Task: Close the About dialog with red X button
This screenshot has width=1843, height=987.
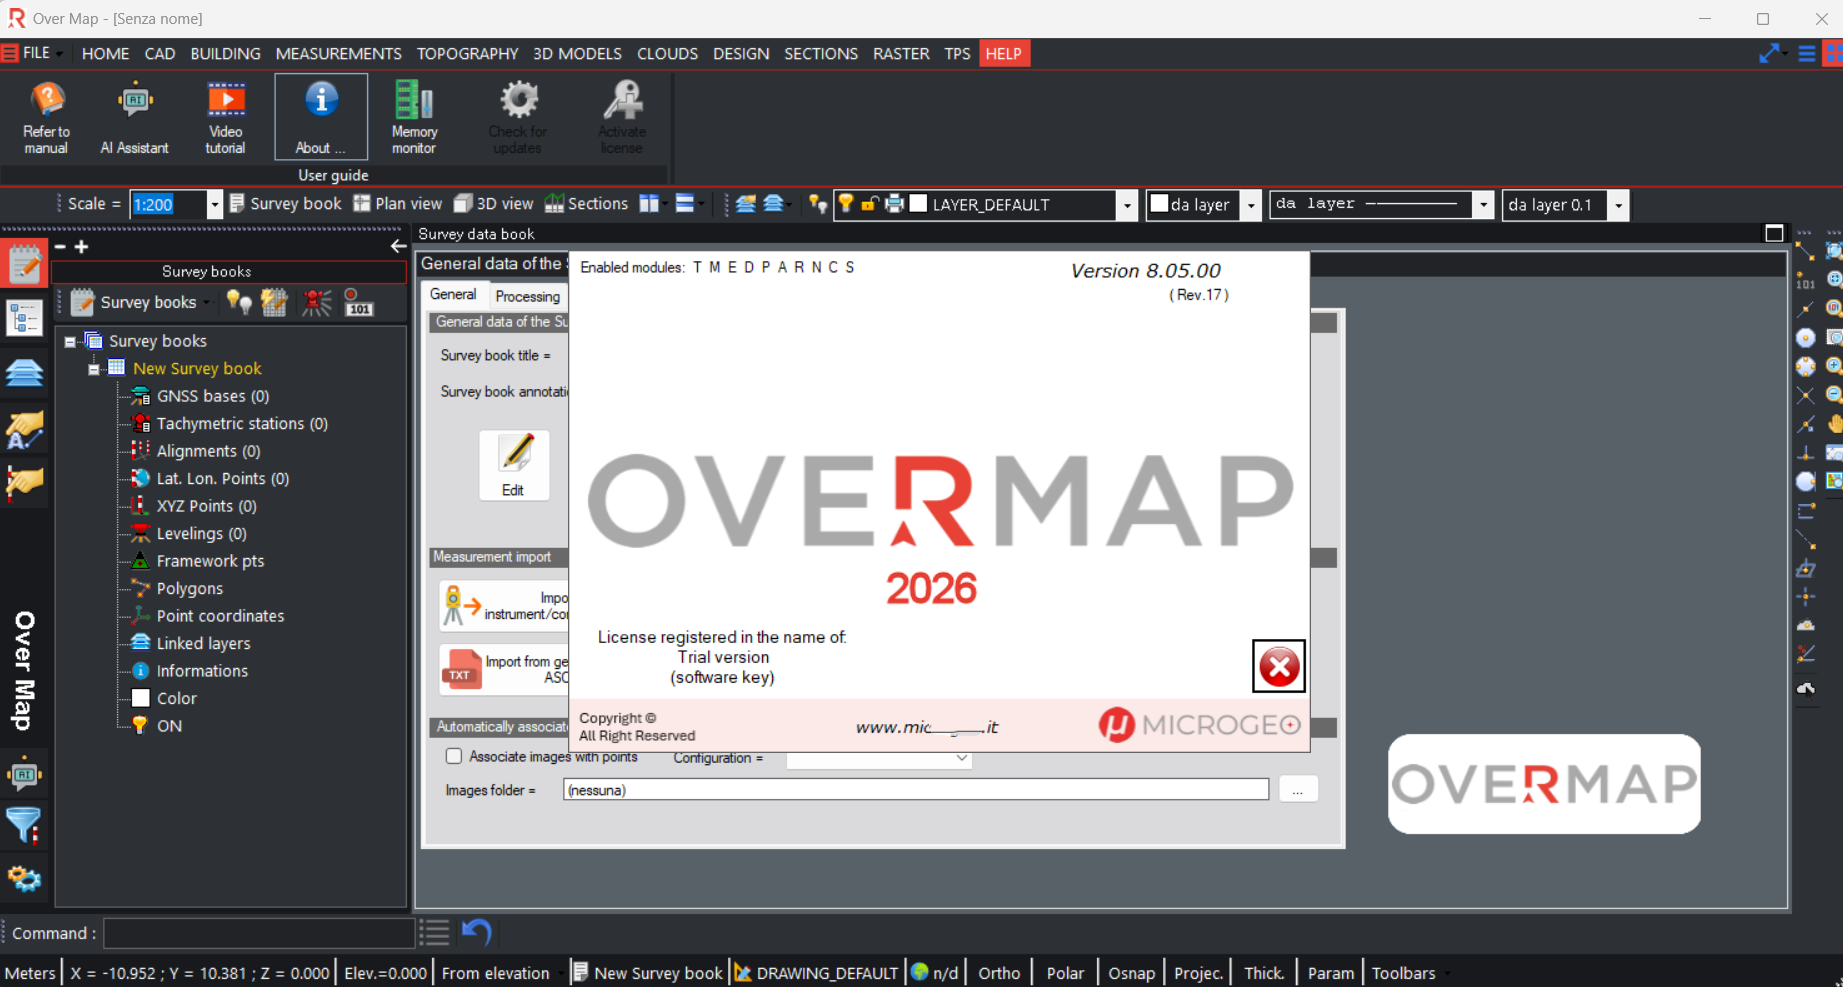Action: [x=1279, y=666]
